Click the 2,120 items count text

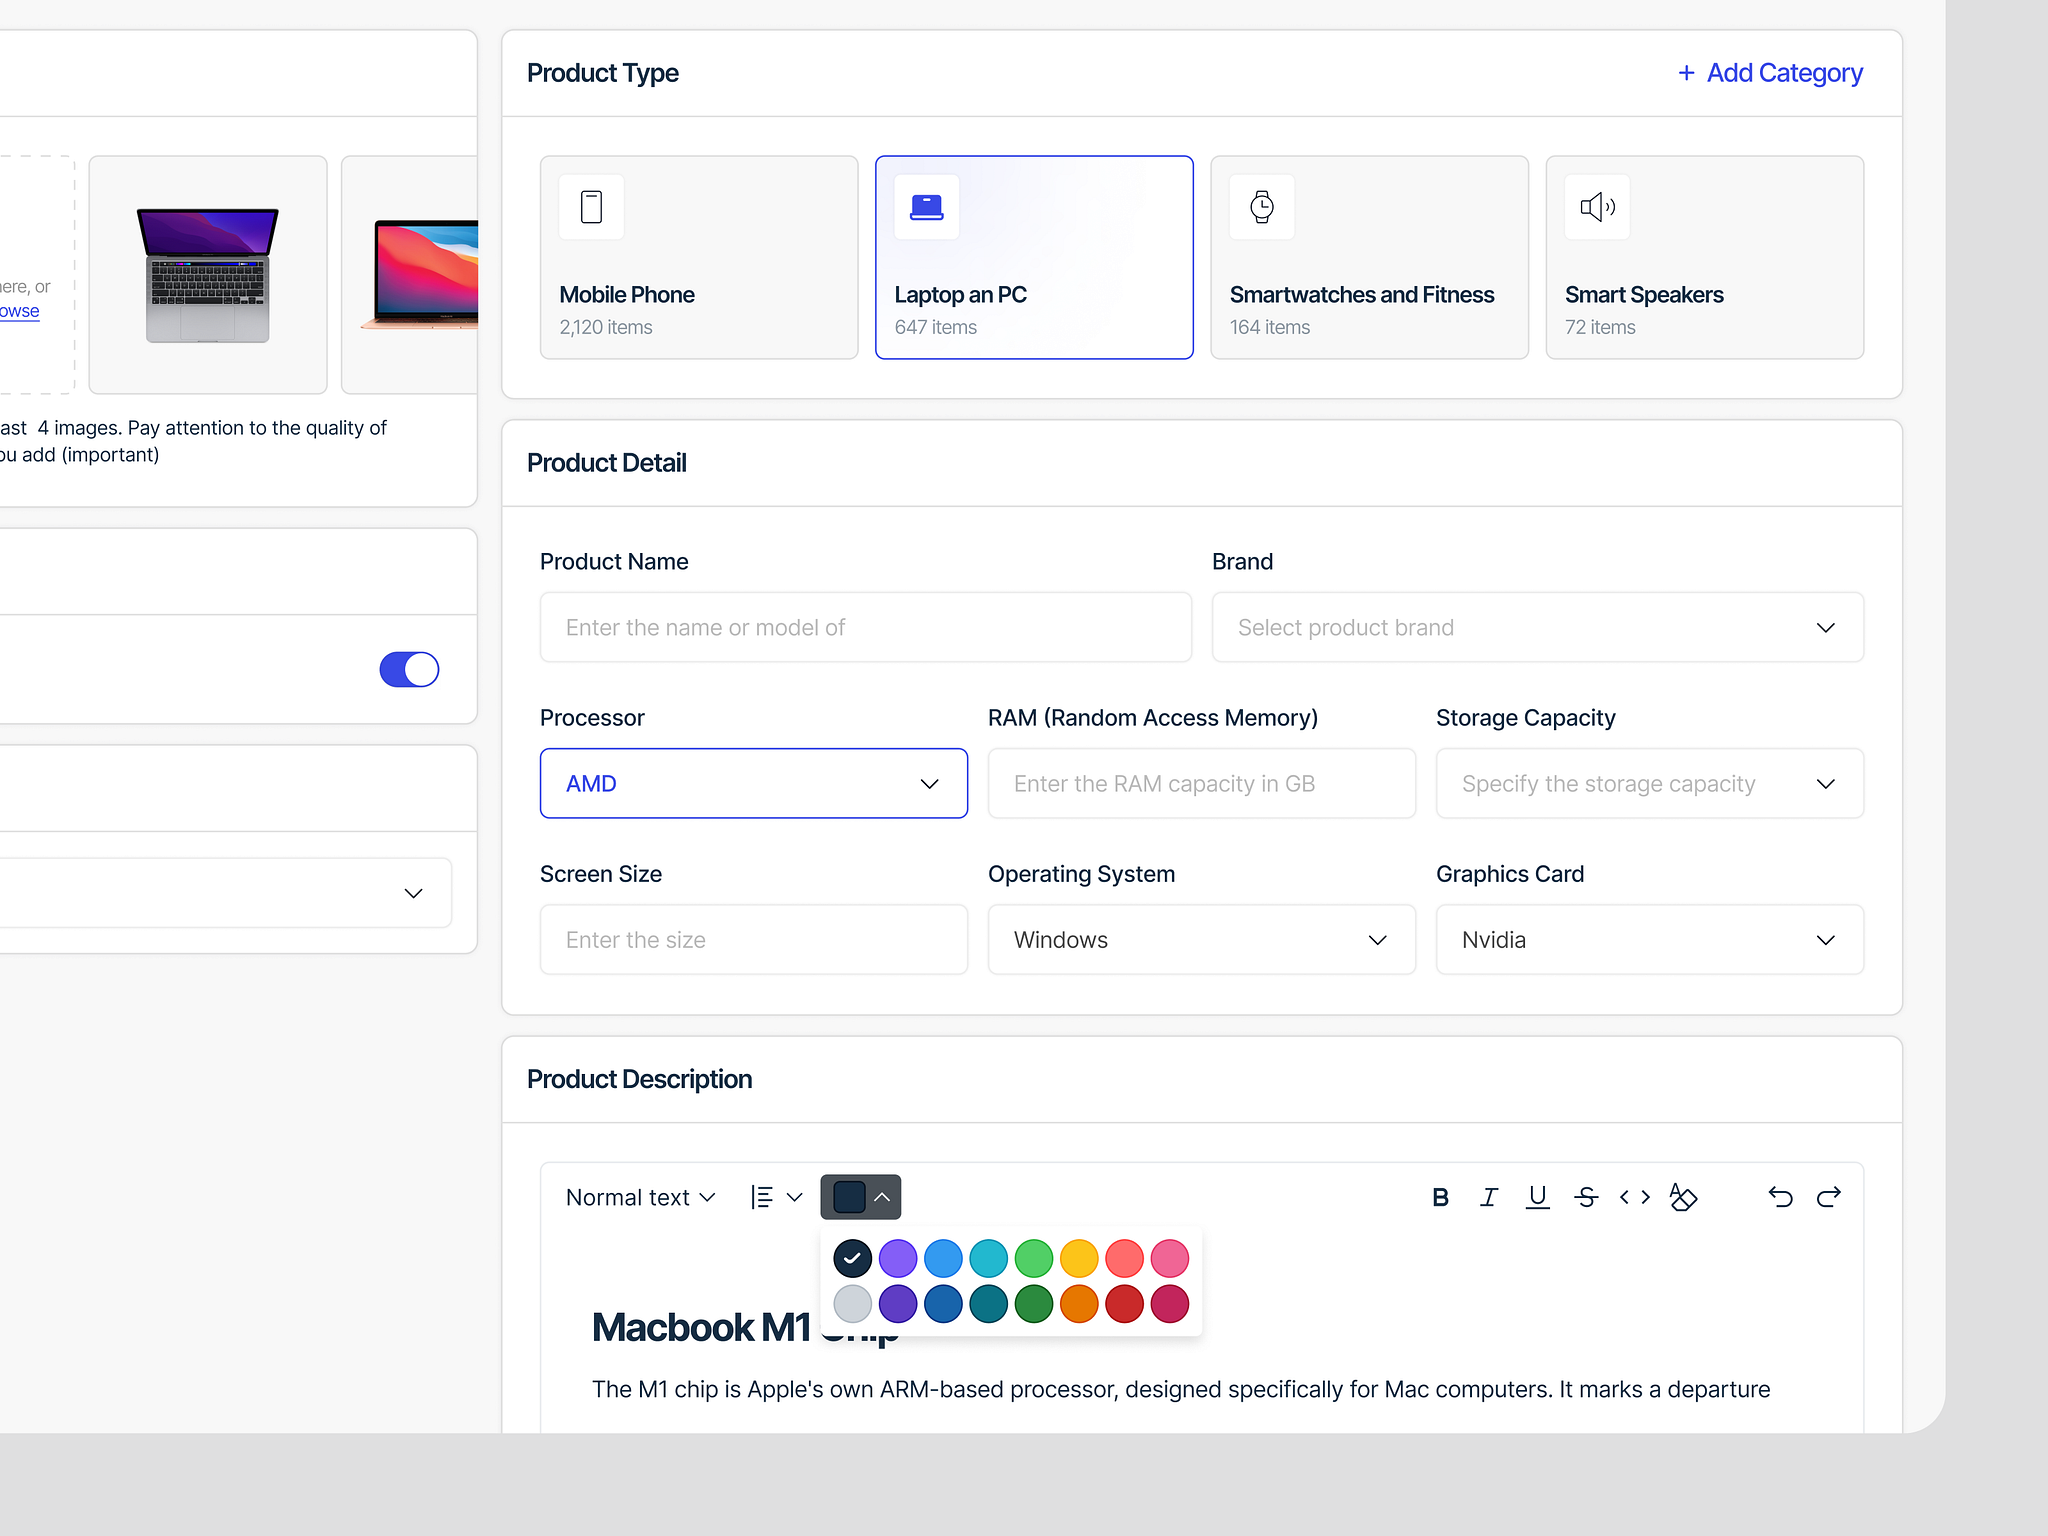606,327
